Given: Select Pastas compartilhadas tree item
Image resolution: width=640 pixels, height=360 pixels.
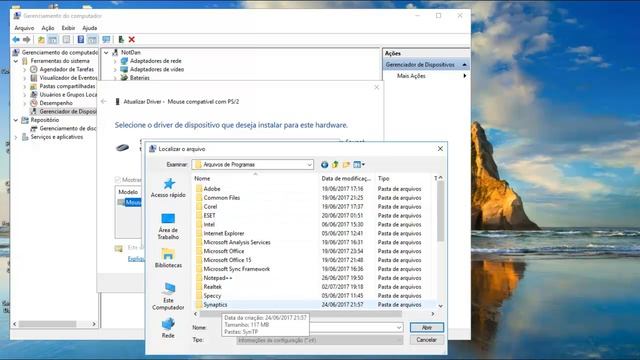Looking at the screenshot, I should click(67, 86).
